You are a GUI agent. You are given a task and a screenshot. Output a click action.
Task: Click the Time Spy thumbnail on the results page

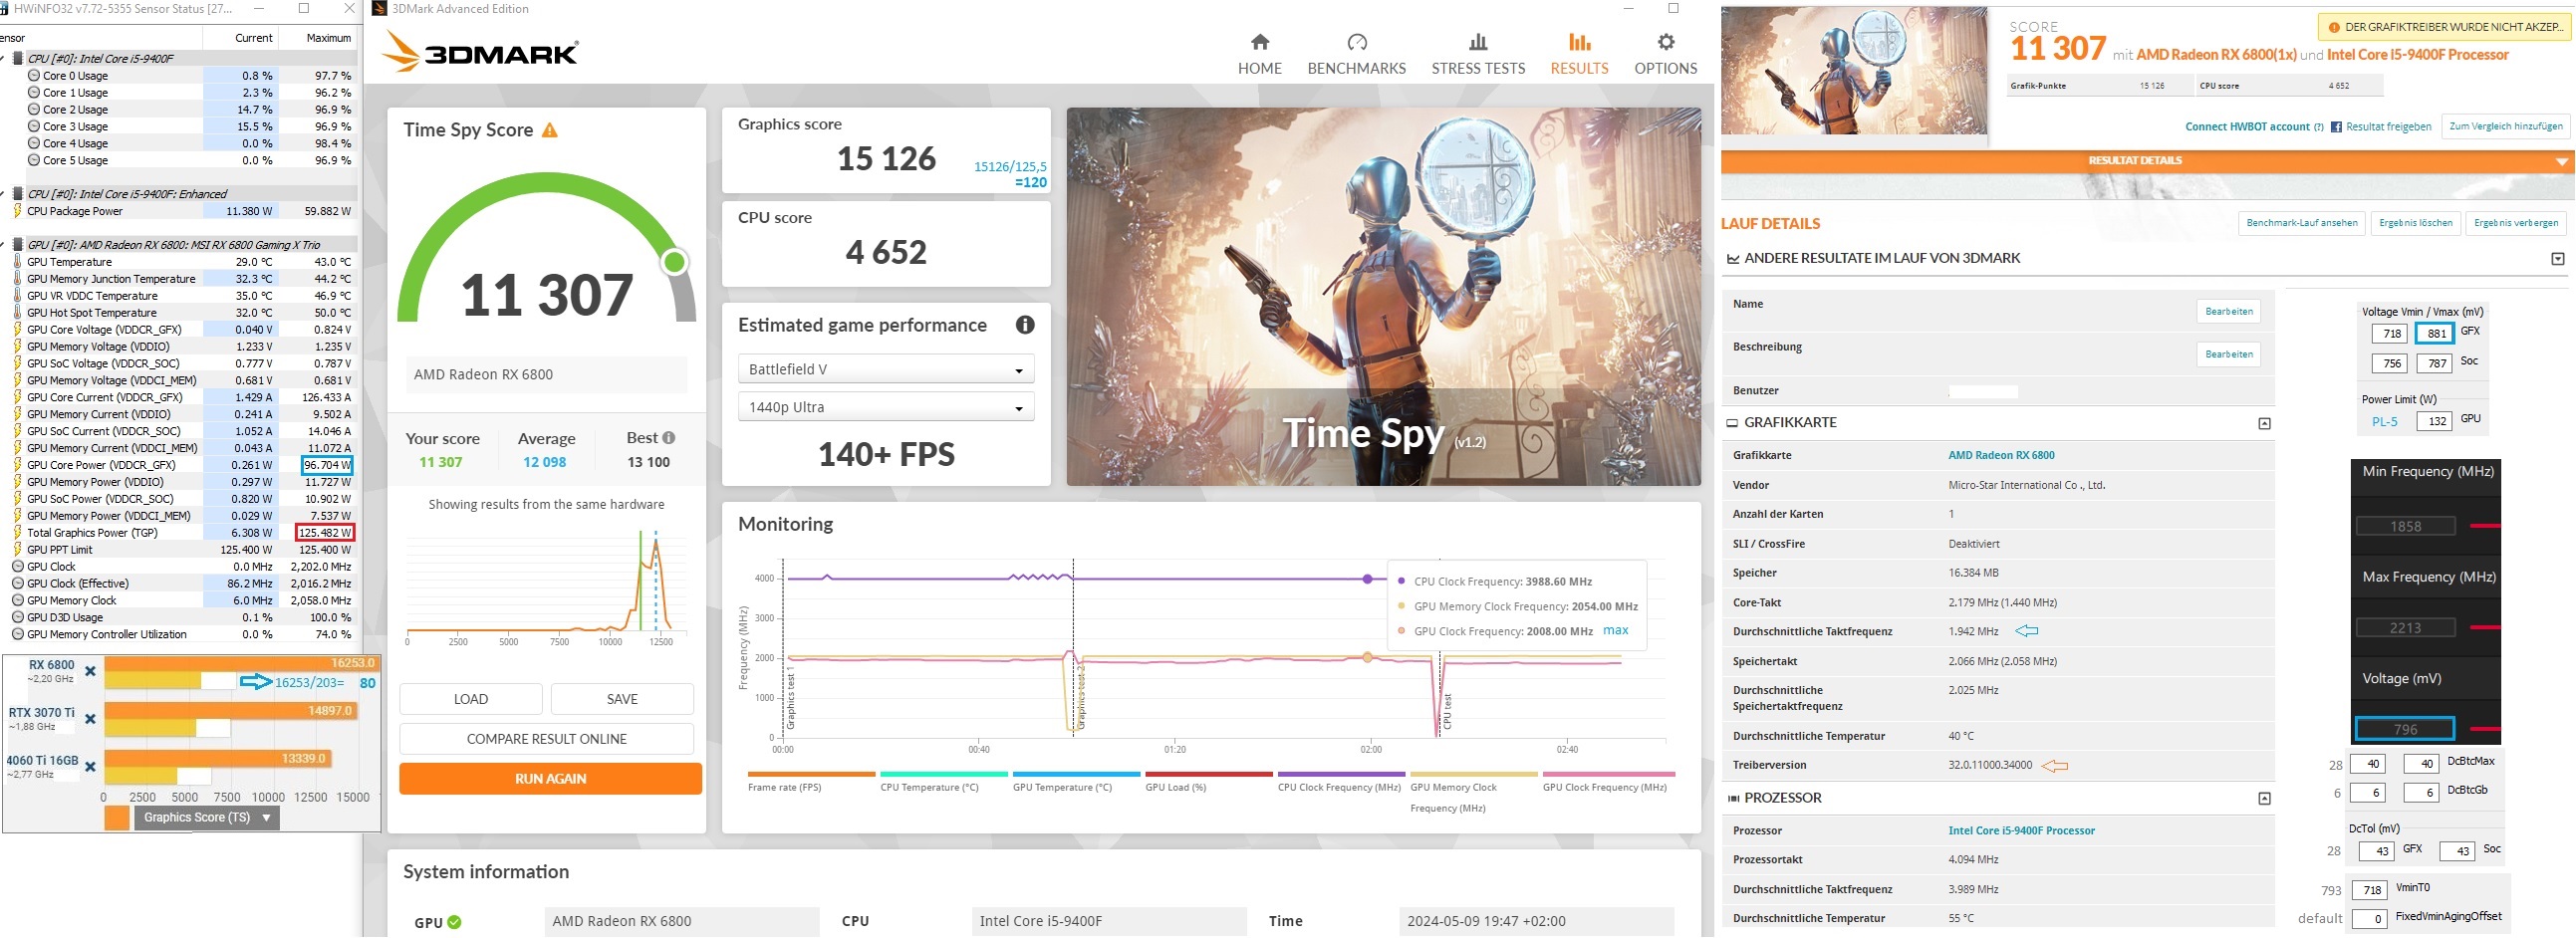(1854, 71)
